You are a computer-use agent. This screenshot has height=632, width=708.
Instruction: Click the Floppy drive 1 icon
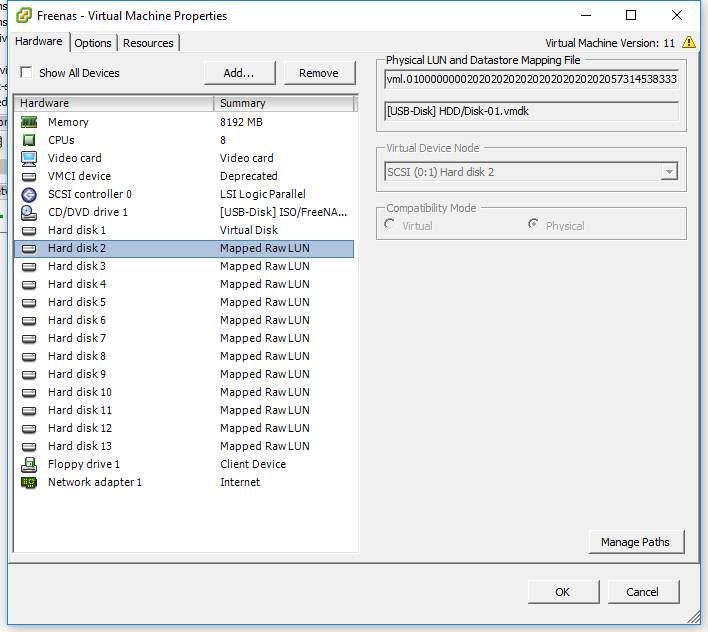29,465
